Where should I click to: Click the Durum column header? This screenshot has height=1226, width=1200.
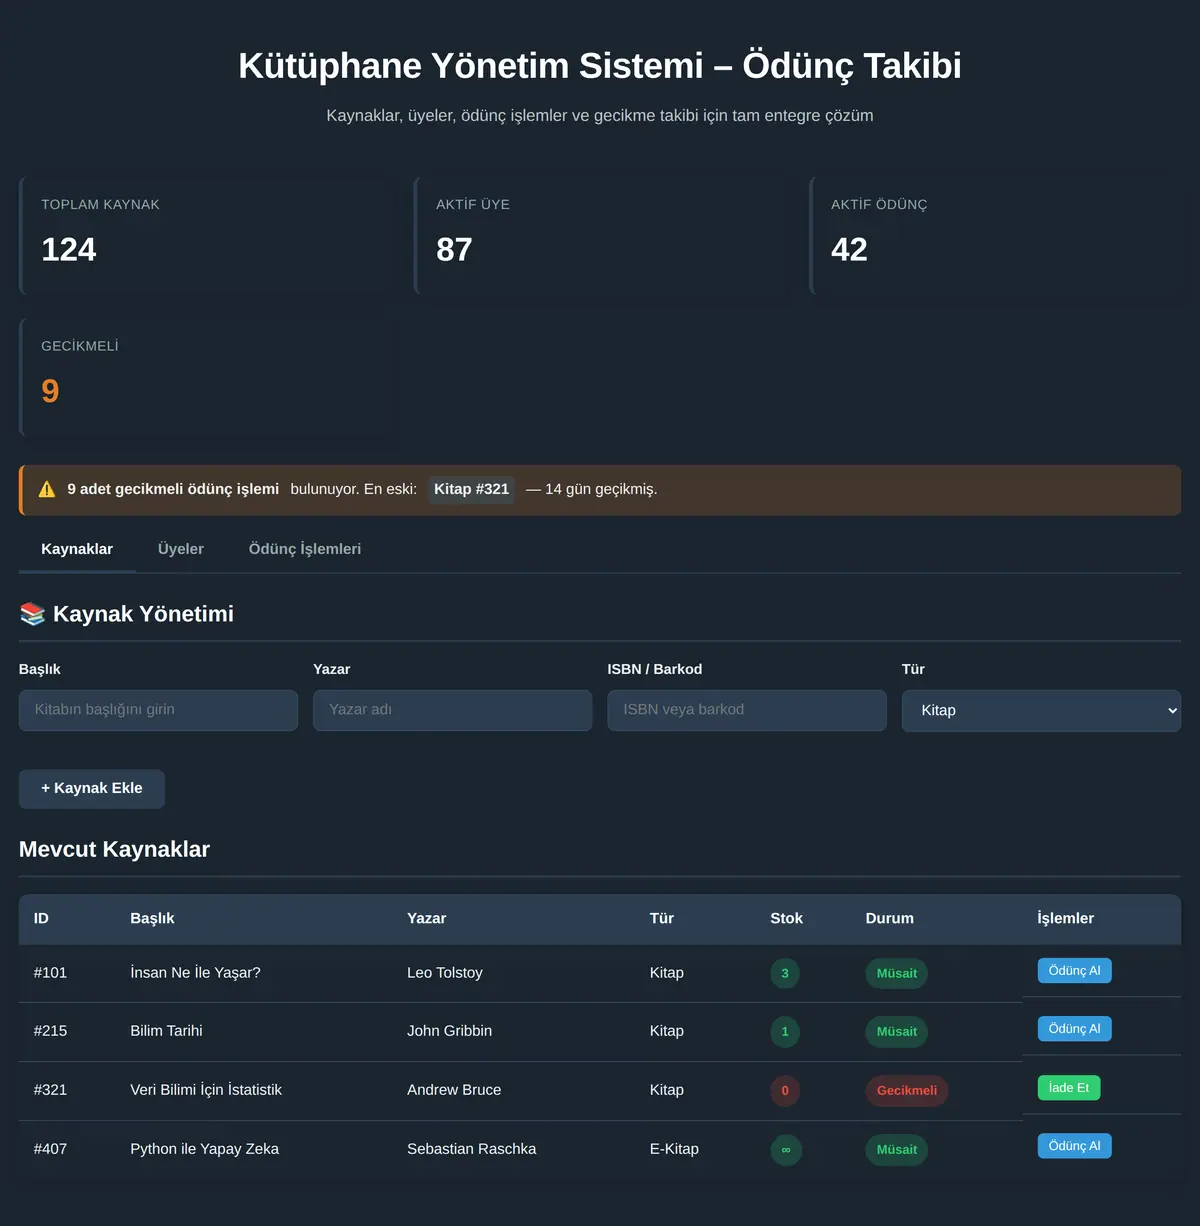click(889, 918)
